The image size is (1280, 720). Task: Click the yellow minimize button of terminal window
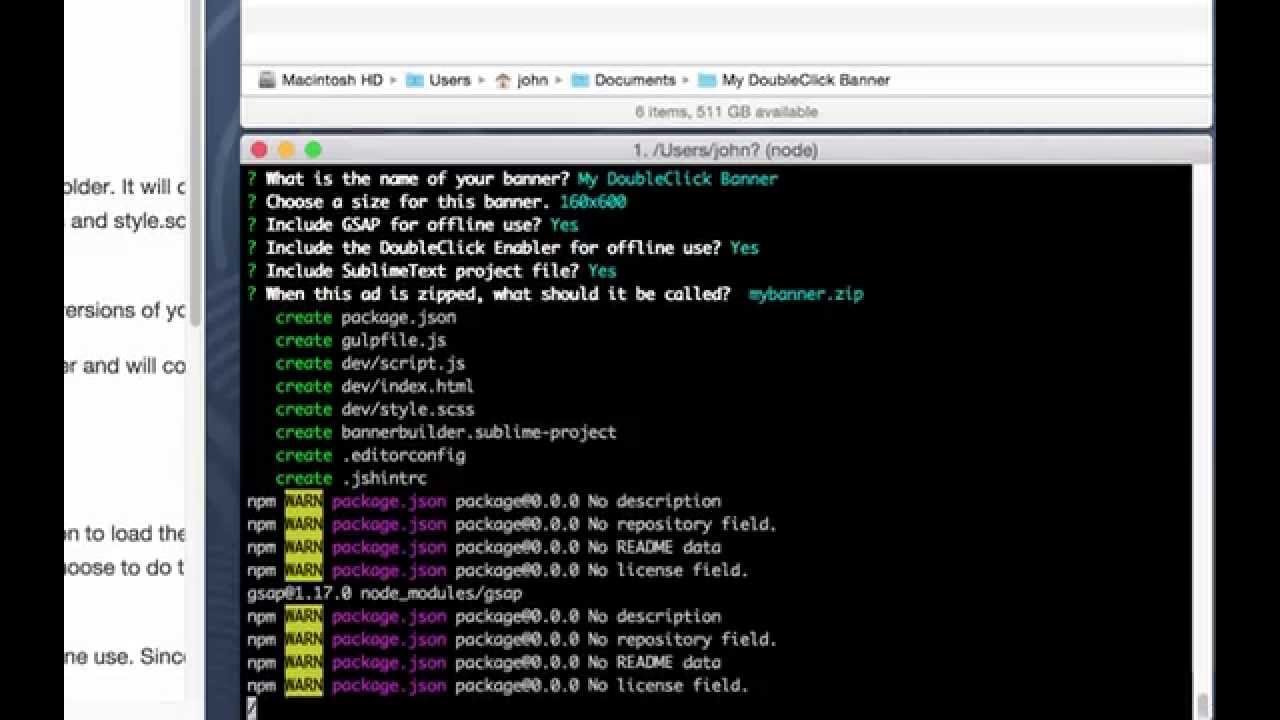click(286, 150)
